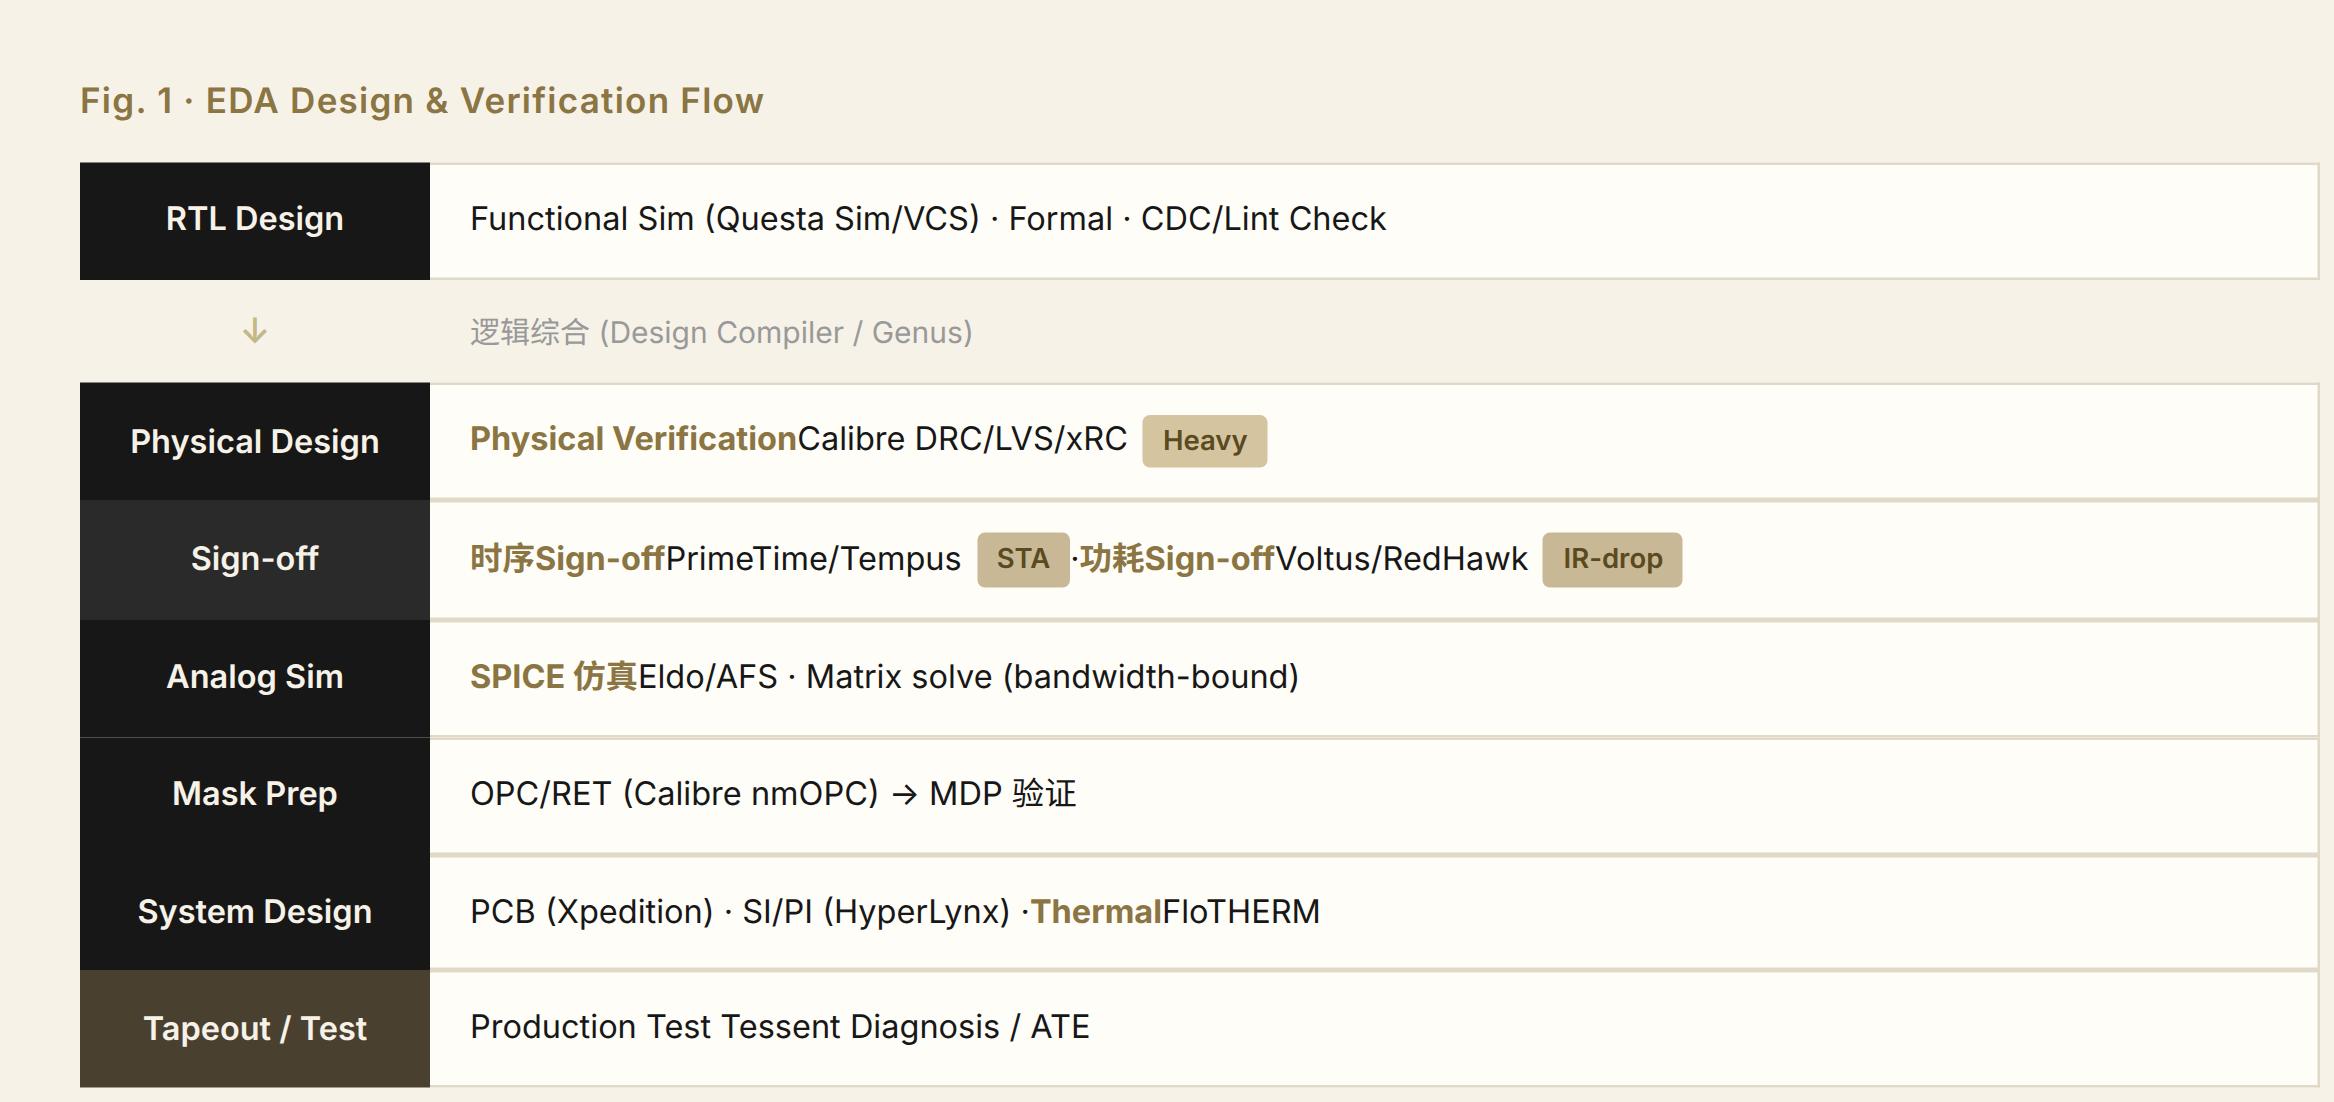Click the IR-drop badge
Screen dimensions: 2334x1102
coord(1612,559)
